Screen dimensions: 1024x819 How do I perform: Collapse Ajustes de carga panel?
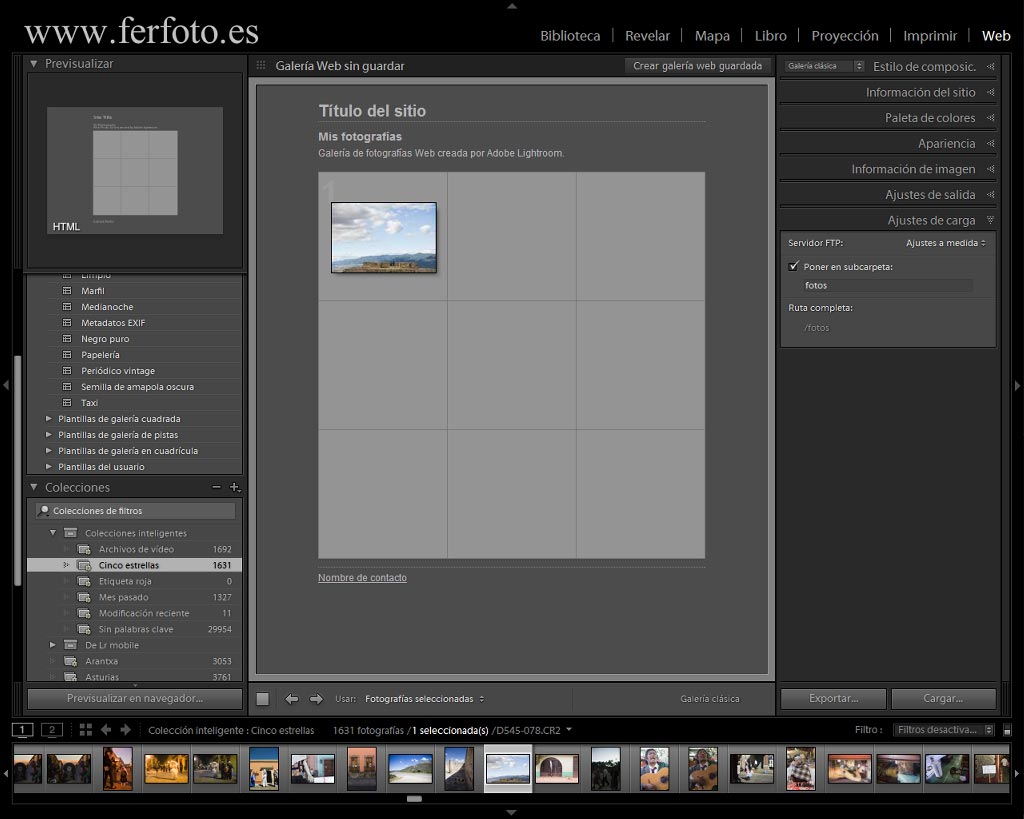[991, 220]
